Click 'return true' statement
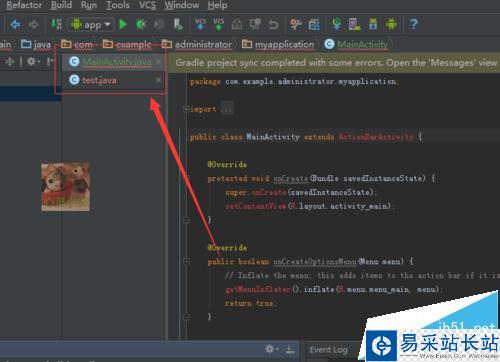Screen dimensions: 500x362 pyautogui.click(x=251, y=303)
